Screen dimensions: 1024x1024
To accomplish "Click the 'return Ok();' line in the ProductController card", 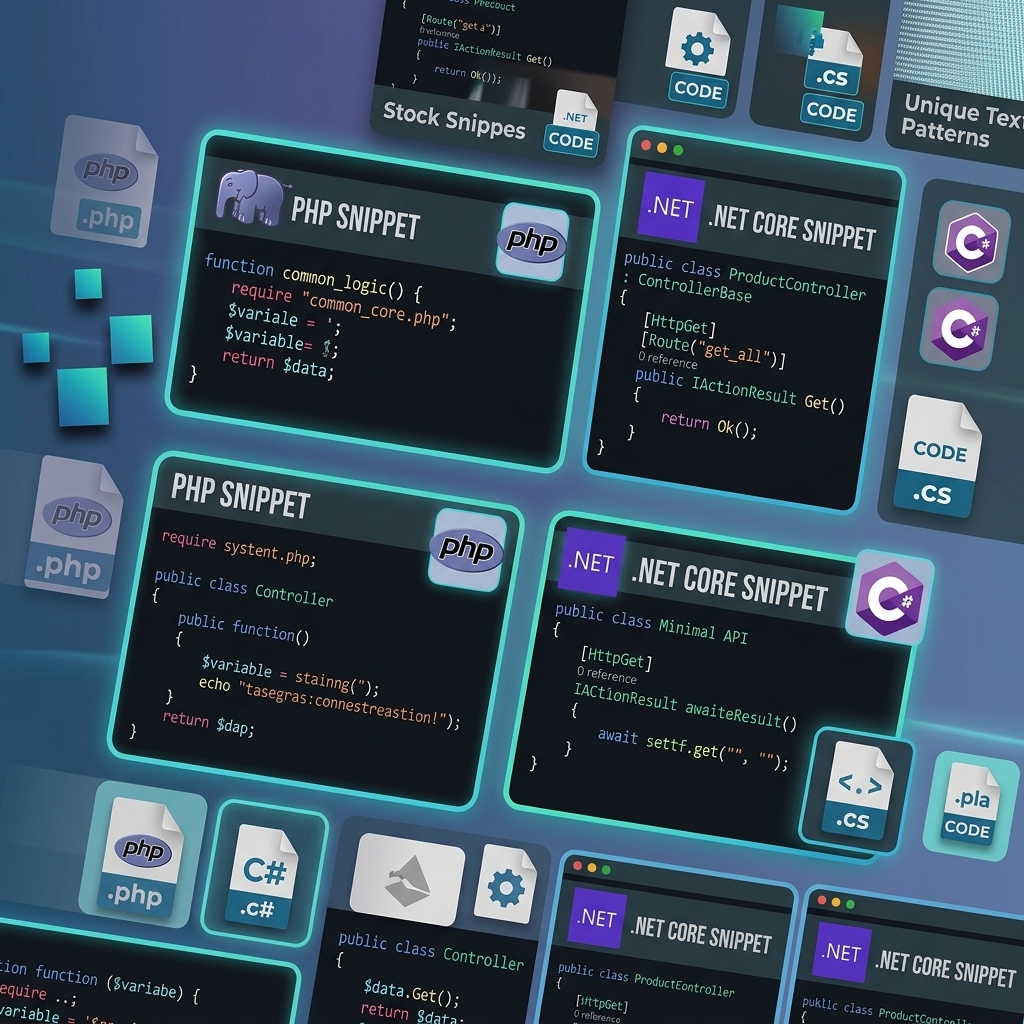I will [709, 424].
